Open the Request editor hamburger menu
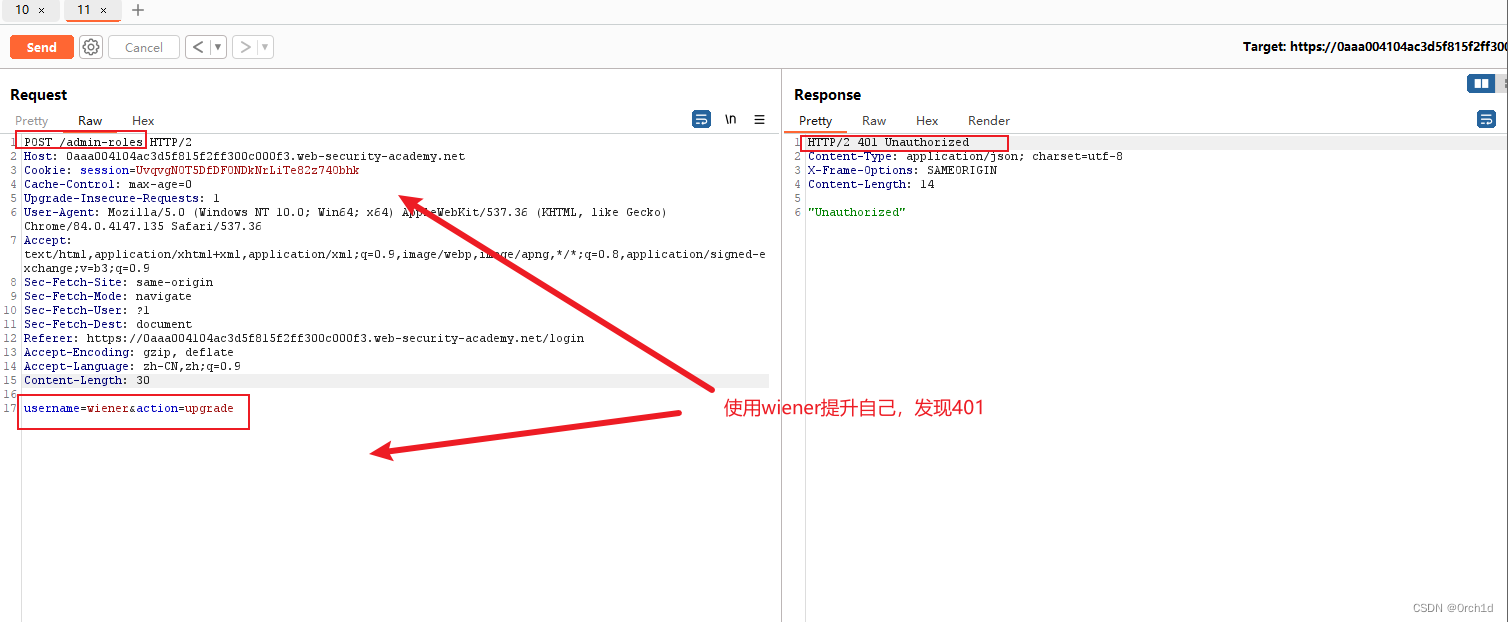Image resolution: width=1508 pixels, height=622 pixels. [759, 119]
